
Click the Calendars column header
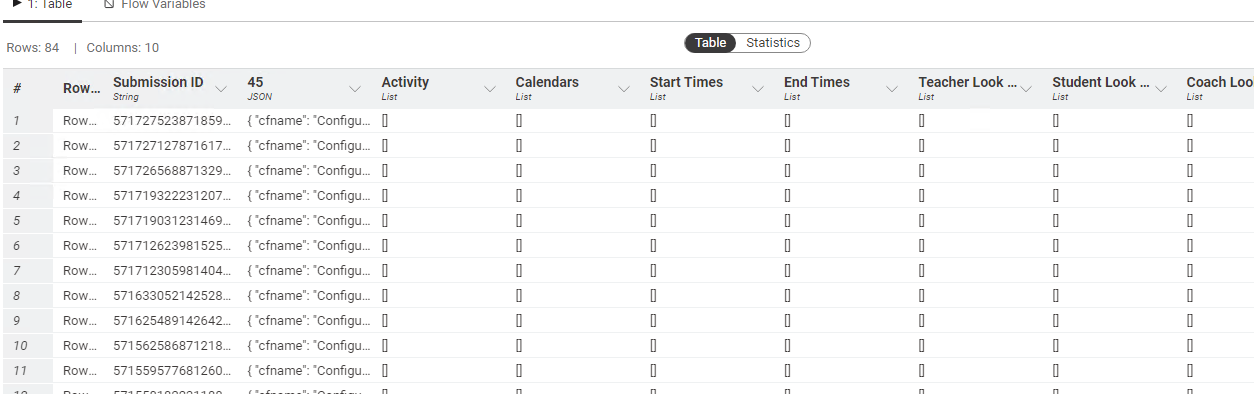click(547, 82)
